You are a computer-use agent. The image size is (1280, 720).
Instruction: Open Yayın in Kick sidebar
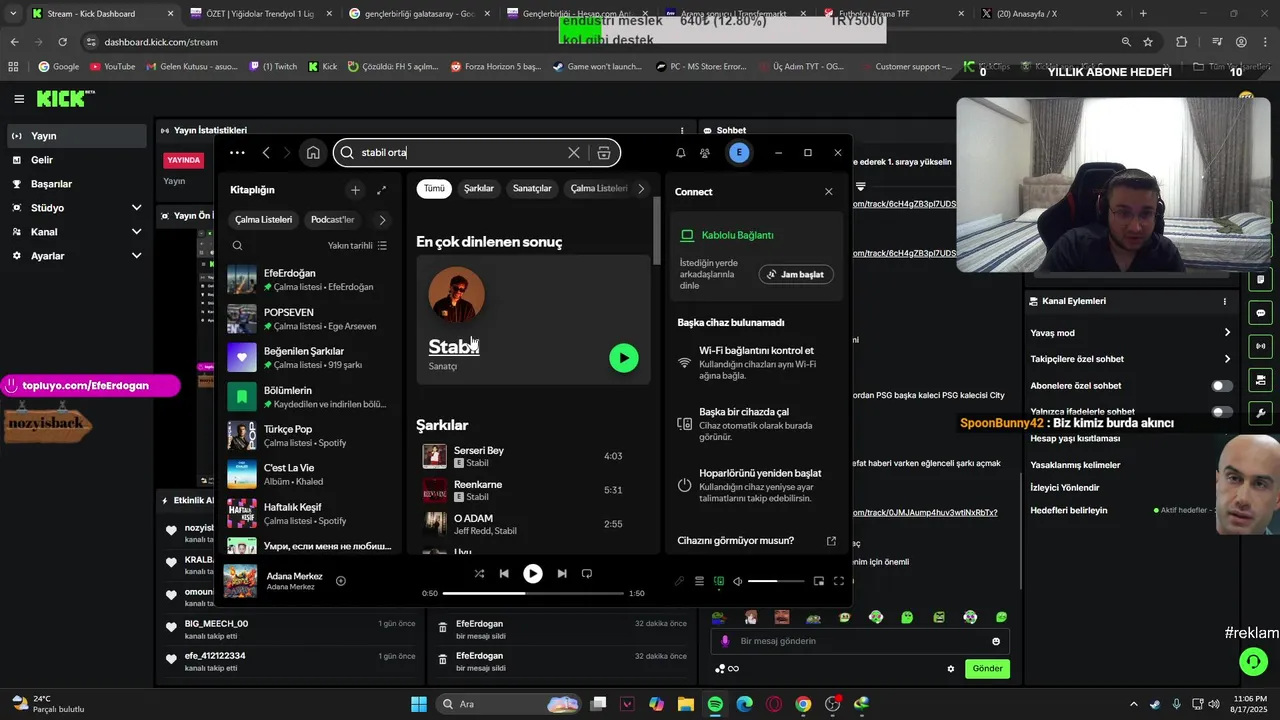[77, 136]
